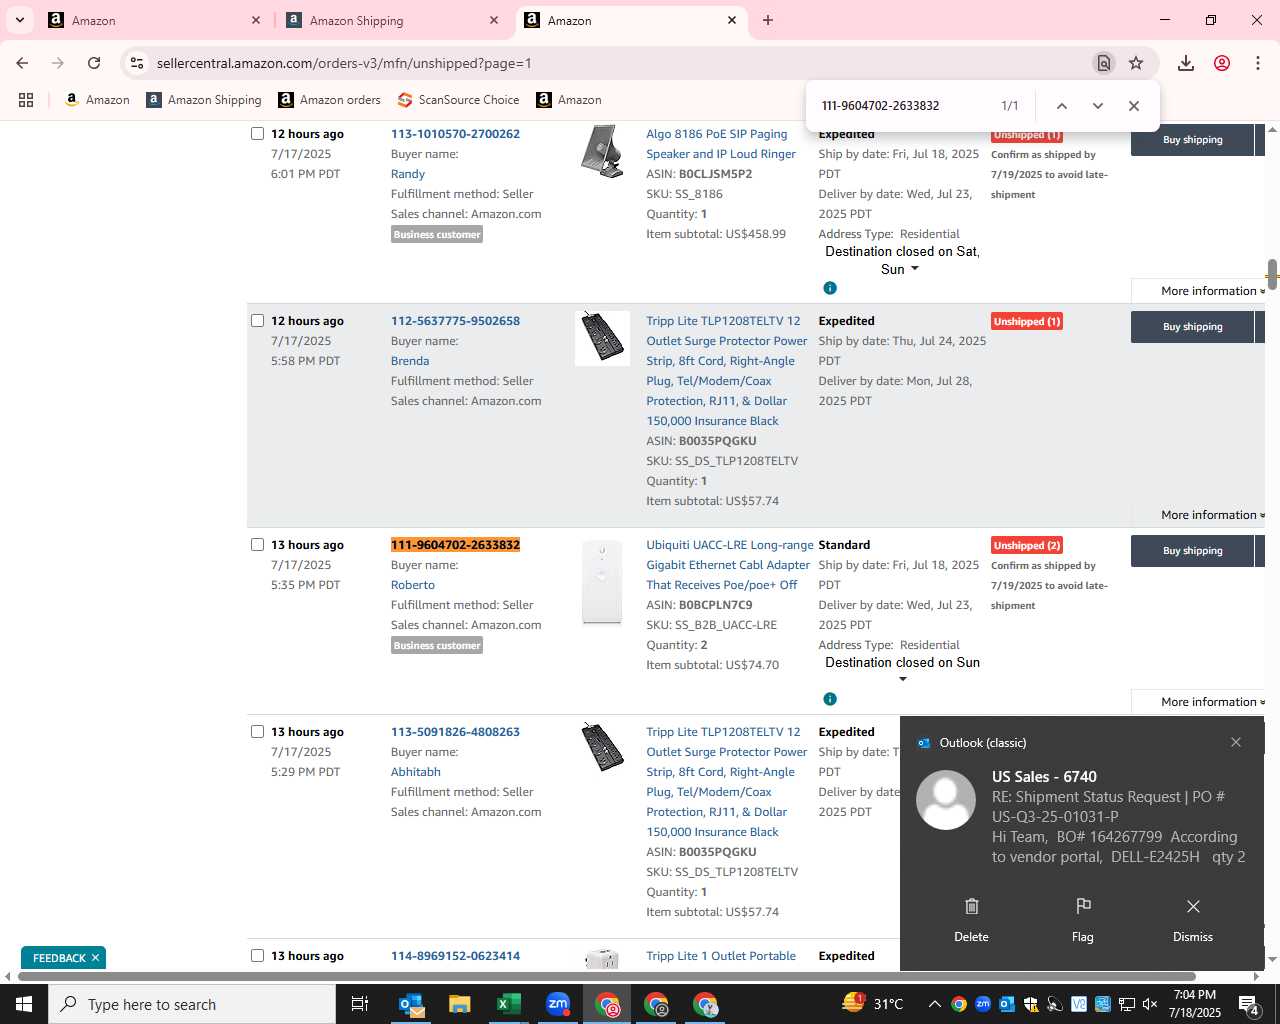Select checkbox for order 111-9604702-2633832
The height and width of the screenshot is (1024, 1280).
tap(257, 545)
